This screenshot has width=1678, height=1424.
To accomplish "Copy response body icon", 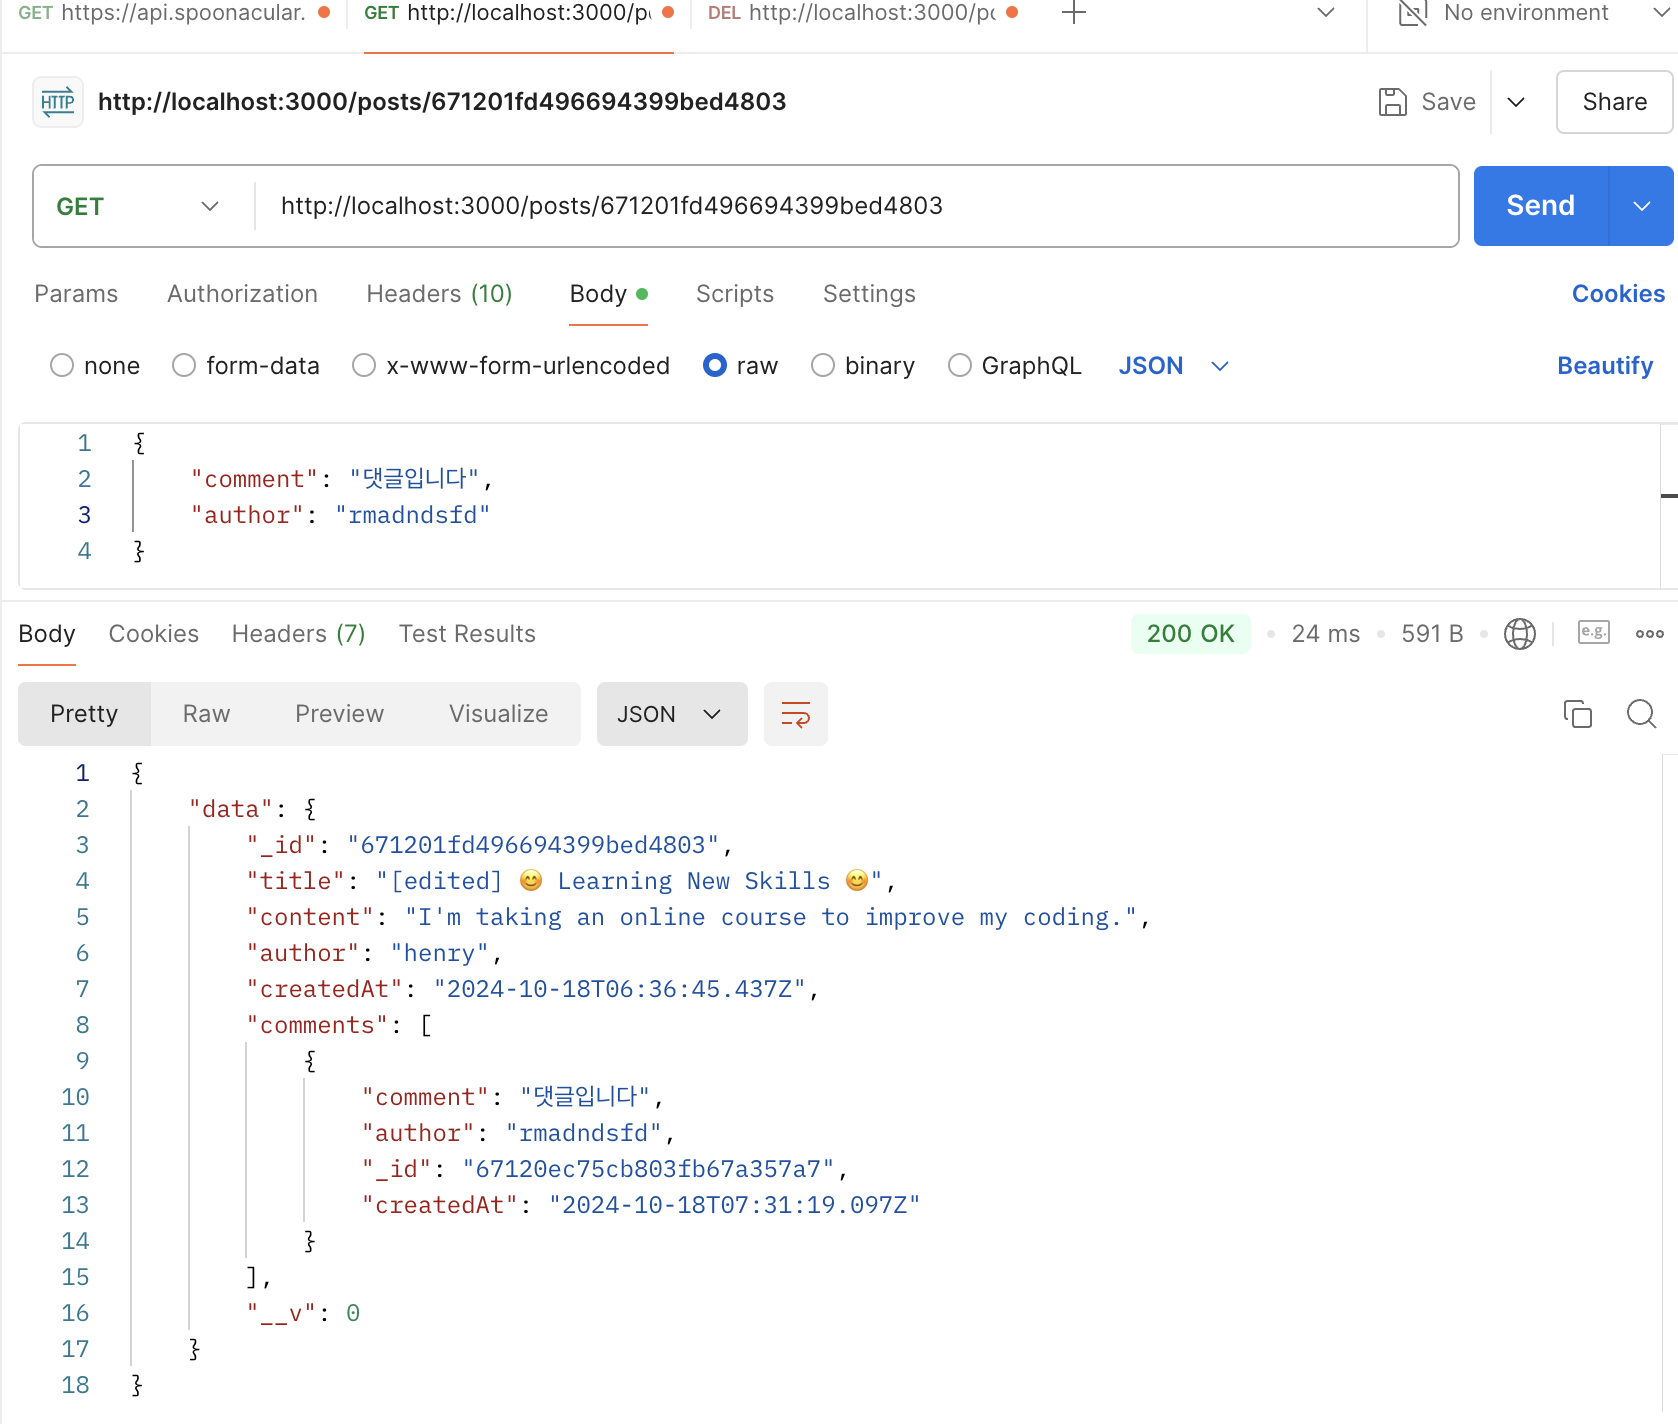I will pos(1577,714).
